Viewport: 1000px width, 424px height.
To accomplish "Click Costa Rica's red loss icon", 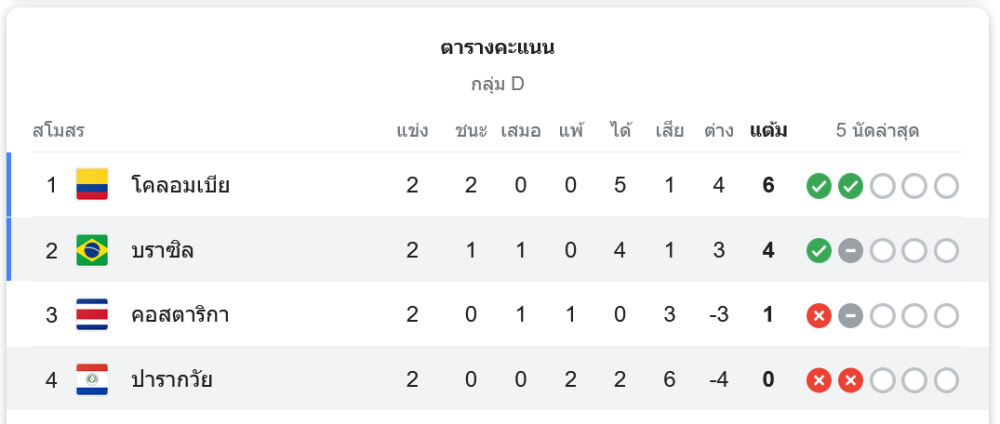I will click(x=819, y=316).
